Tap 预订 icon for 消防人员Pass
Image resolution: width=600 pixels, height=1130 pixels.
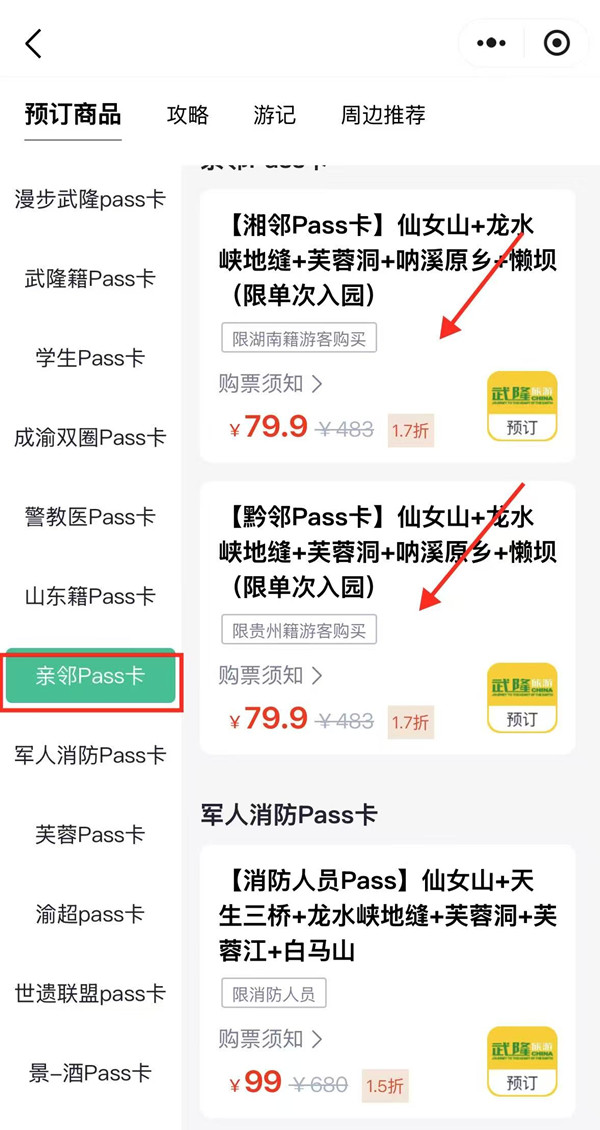coord(522,1062)
